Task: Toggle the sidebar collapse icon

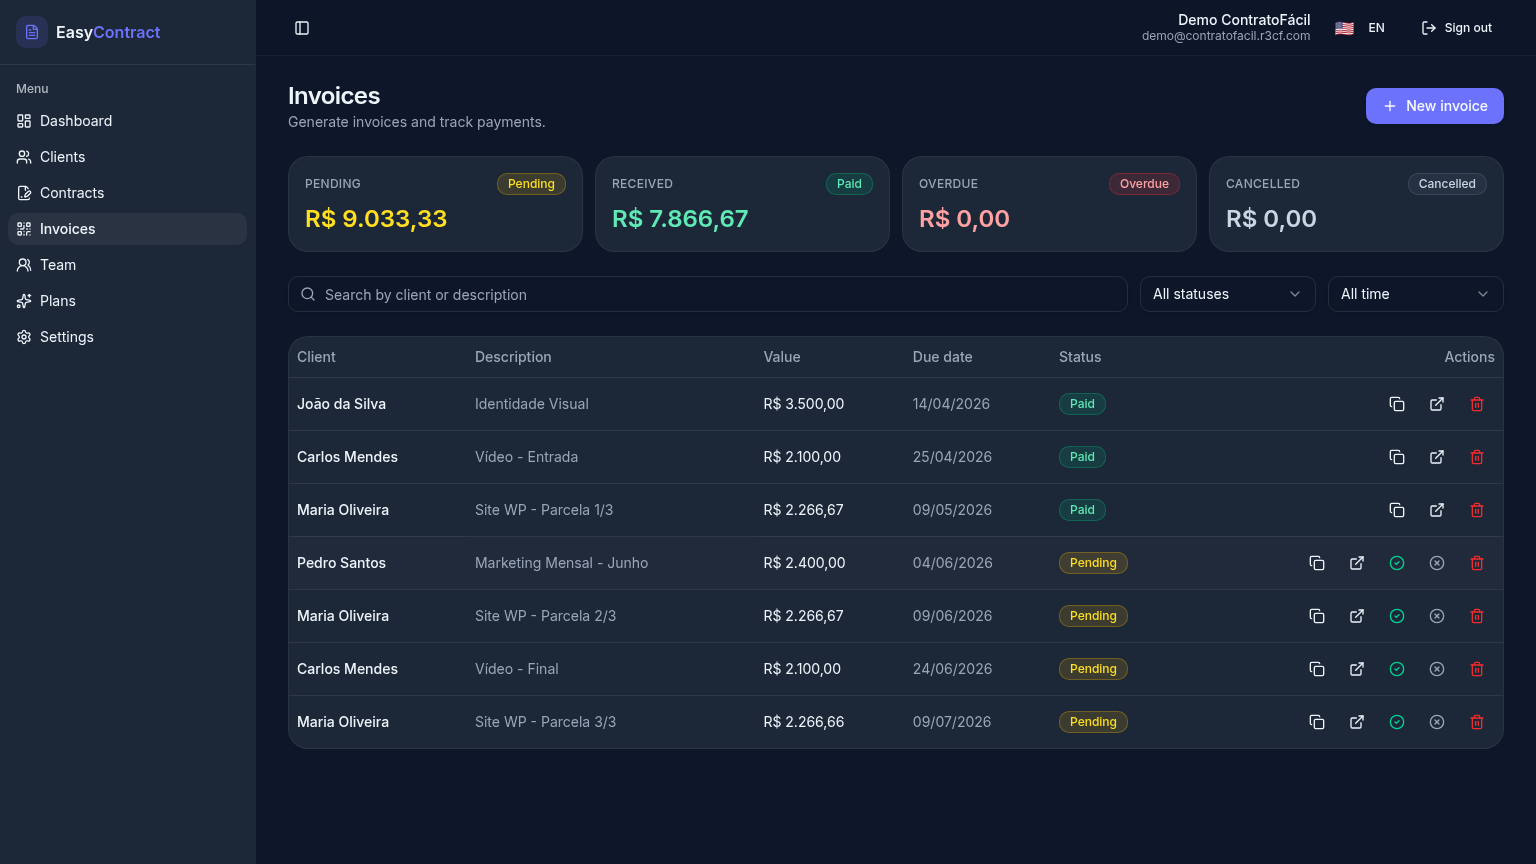Action: pos(302,28)
